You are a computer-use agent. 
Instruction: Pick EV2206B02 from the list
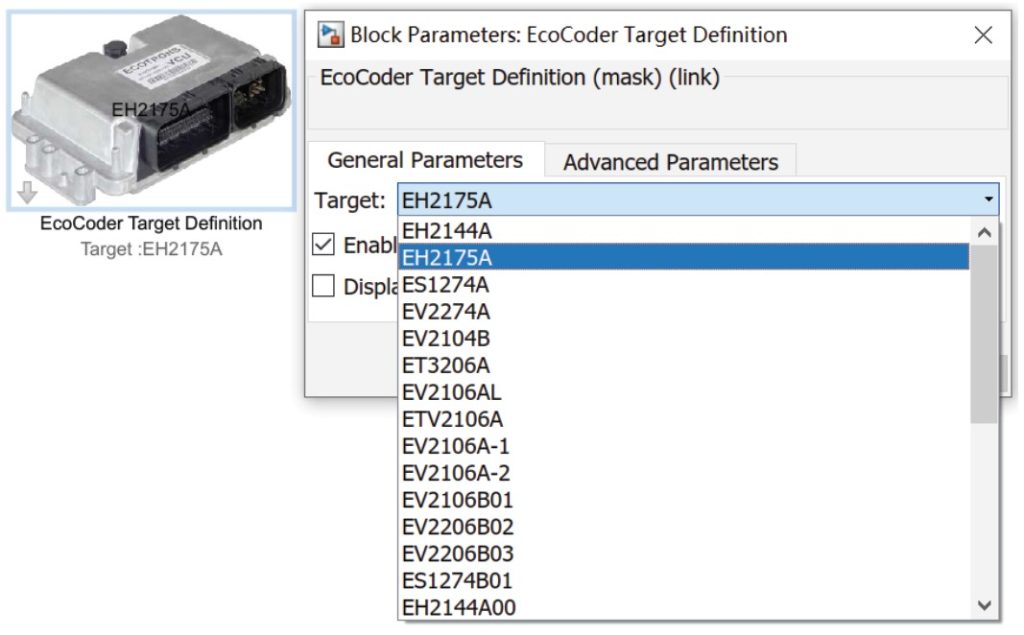[x=684, y=527]
